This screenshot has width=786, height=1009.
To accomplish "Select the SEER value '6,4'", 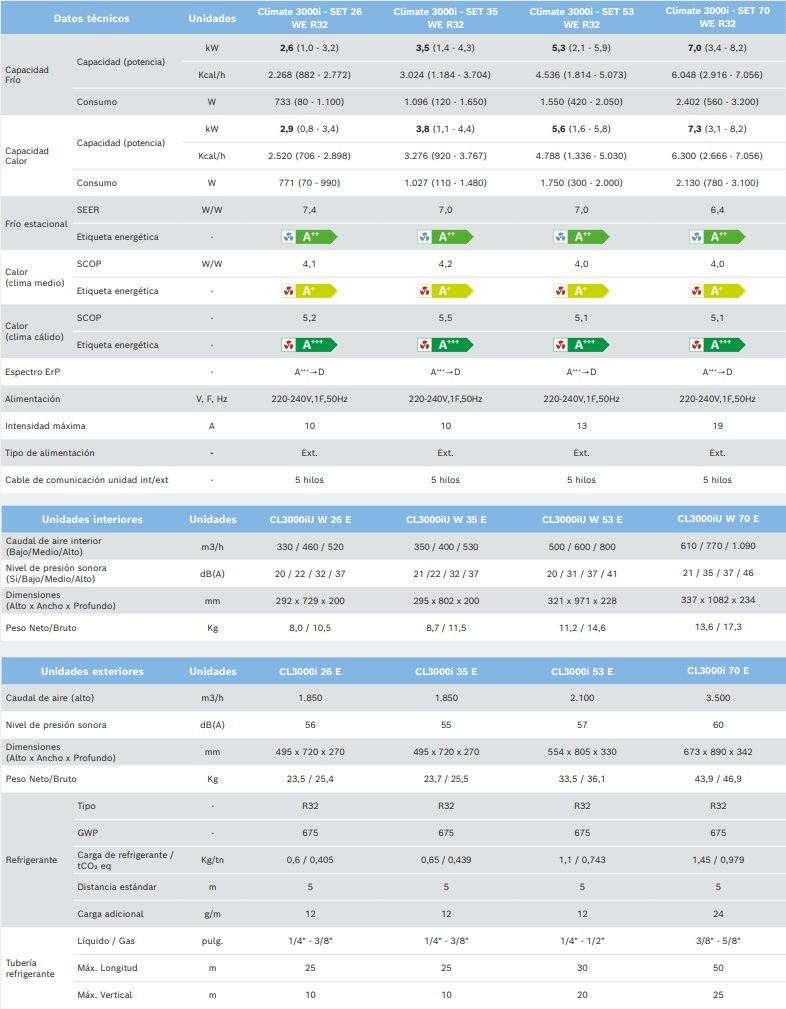I will (717, 210).
